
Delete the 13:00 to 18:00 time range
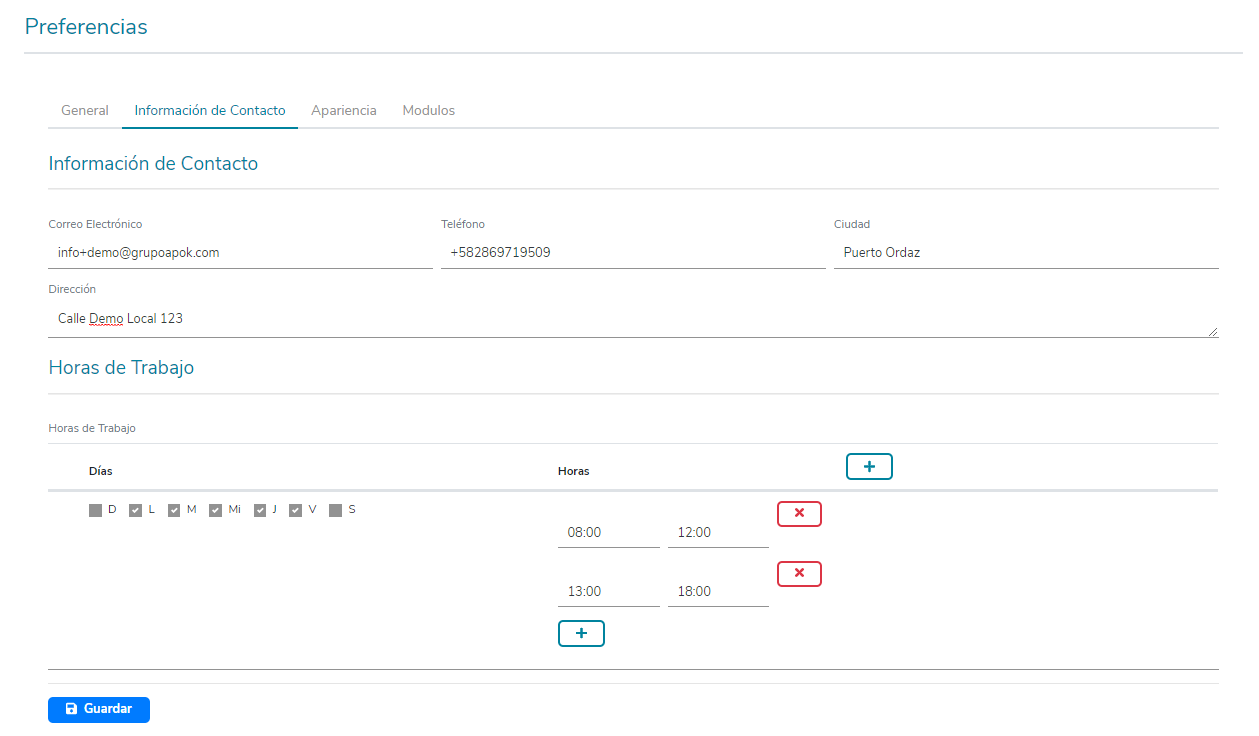(799, 574)
